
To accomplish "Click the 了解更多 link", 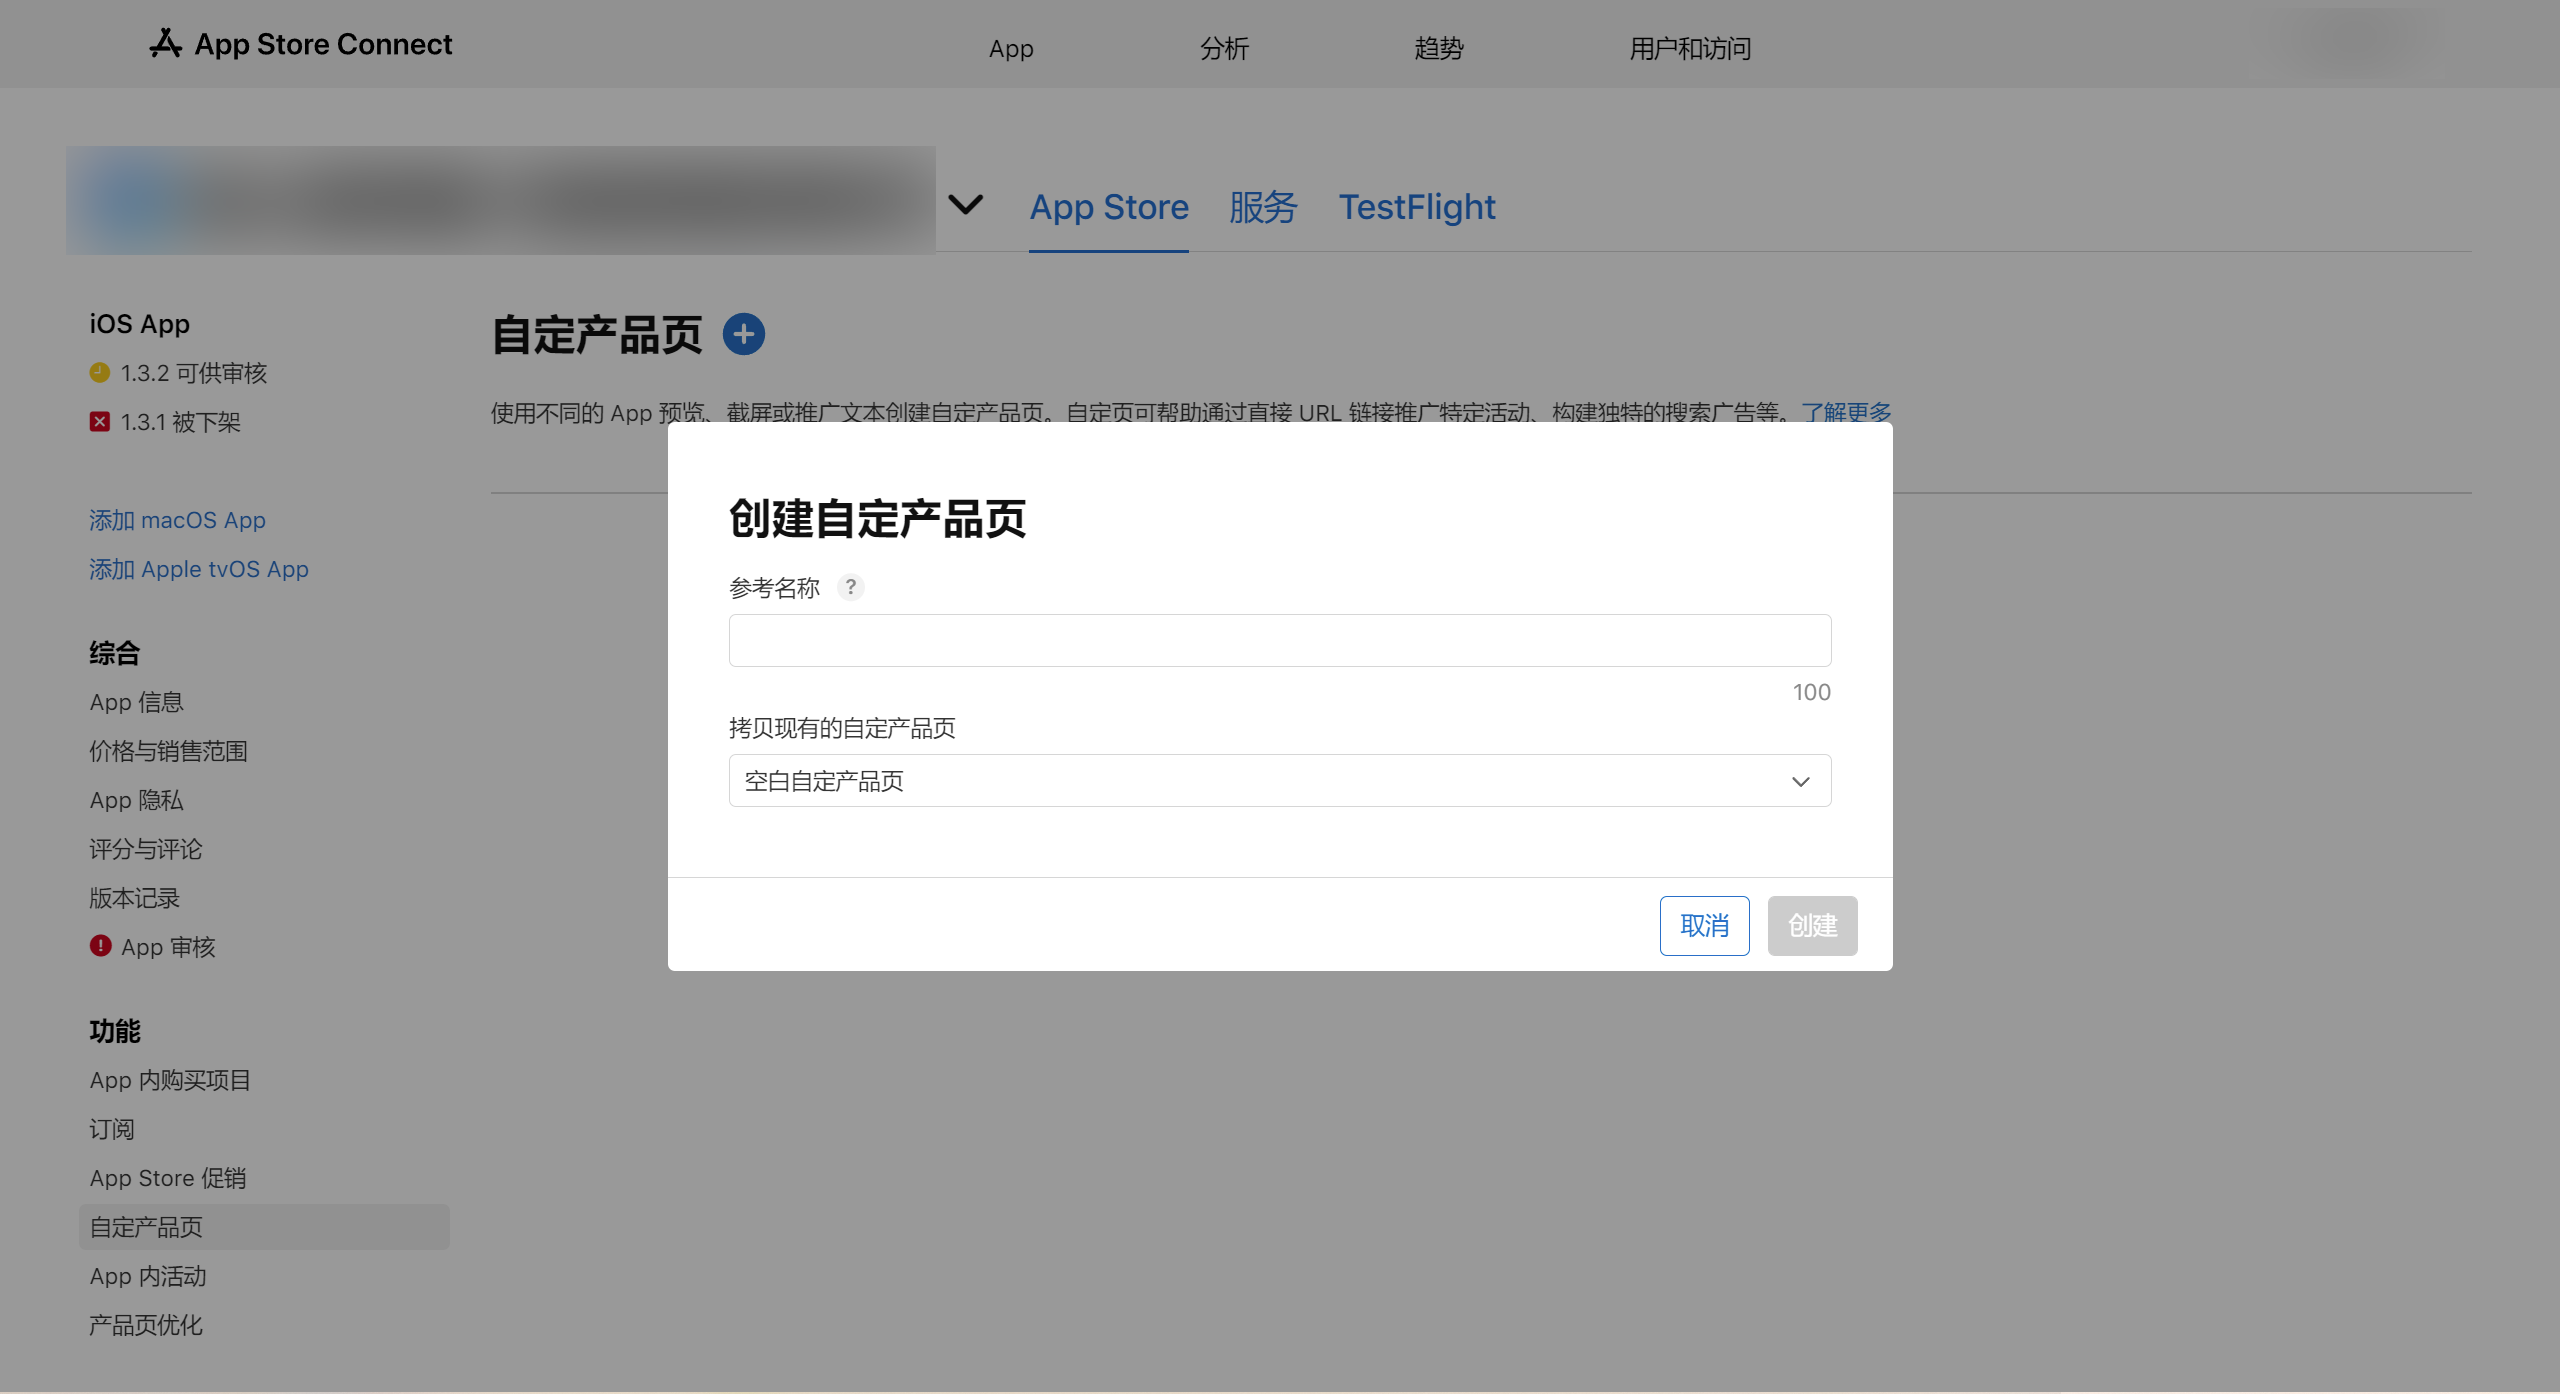I will pos(1846,411).
